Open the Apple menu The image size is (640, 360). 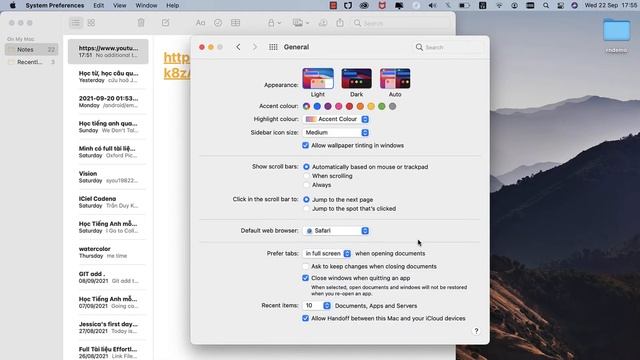[x=13, y=5]
